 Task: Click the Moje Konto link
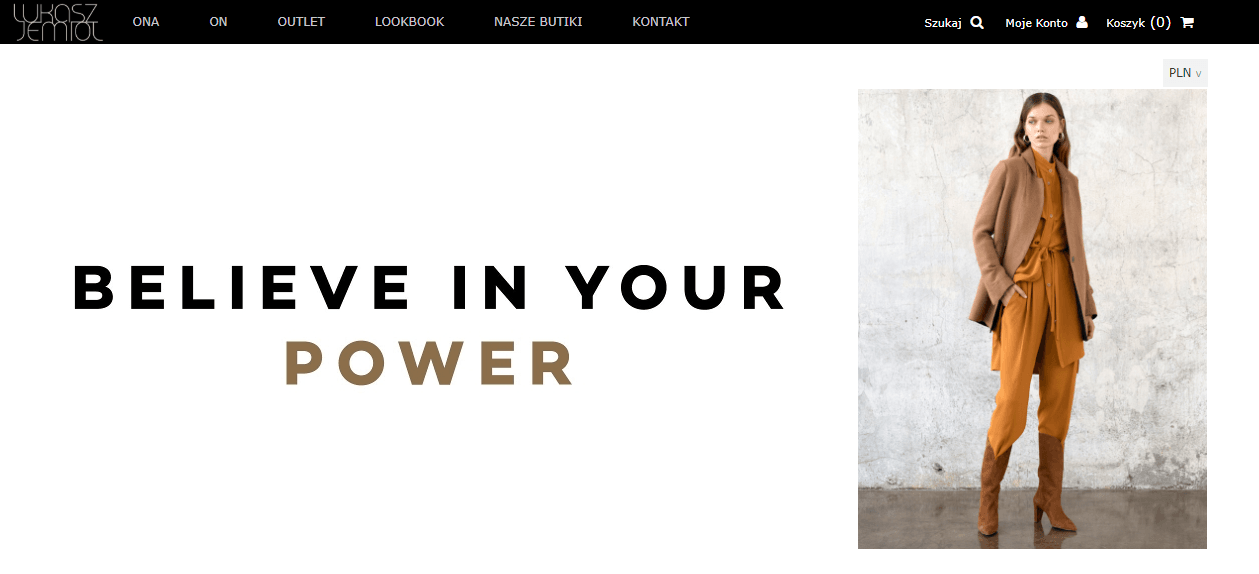point(1036,23)
